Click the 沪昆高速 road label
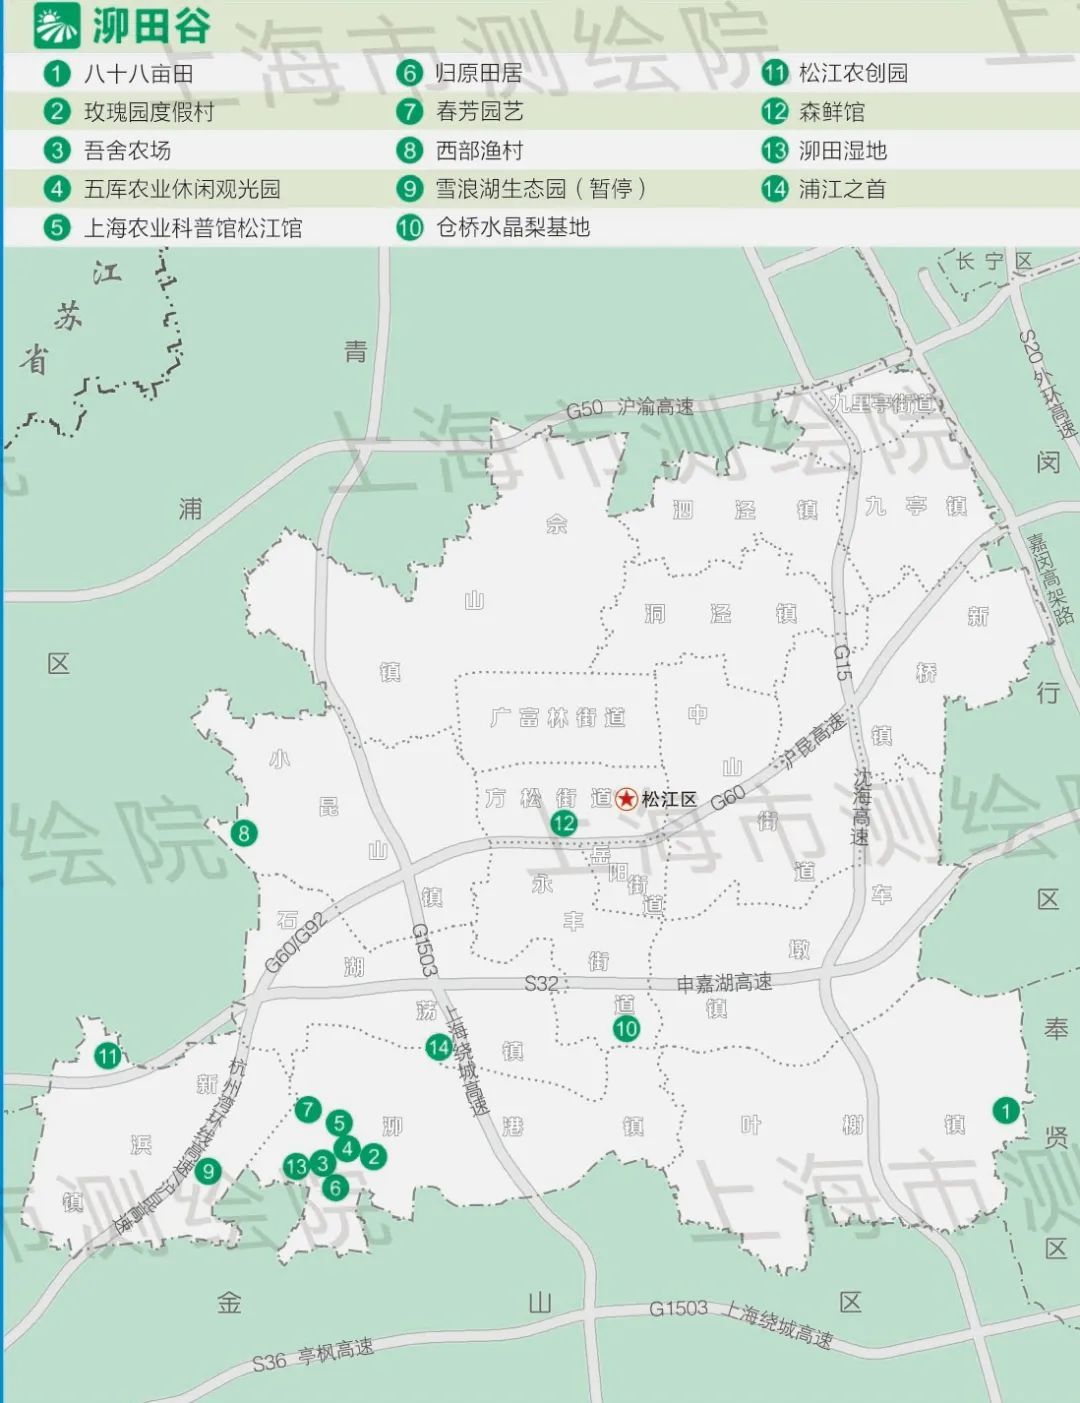1080x1403 pixels. pos(813,739)
